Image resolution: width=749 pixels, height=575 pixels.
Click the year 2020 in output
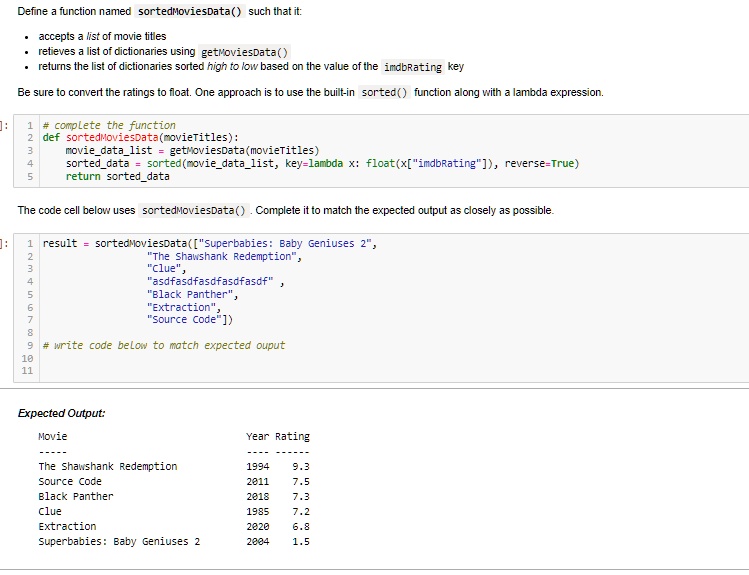pos(257,526)
